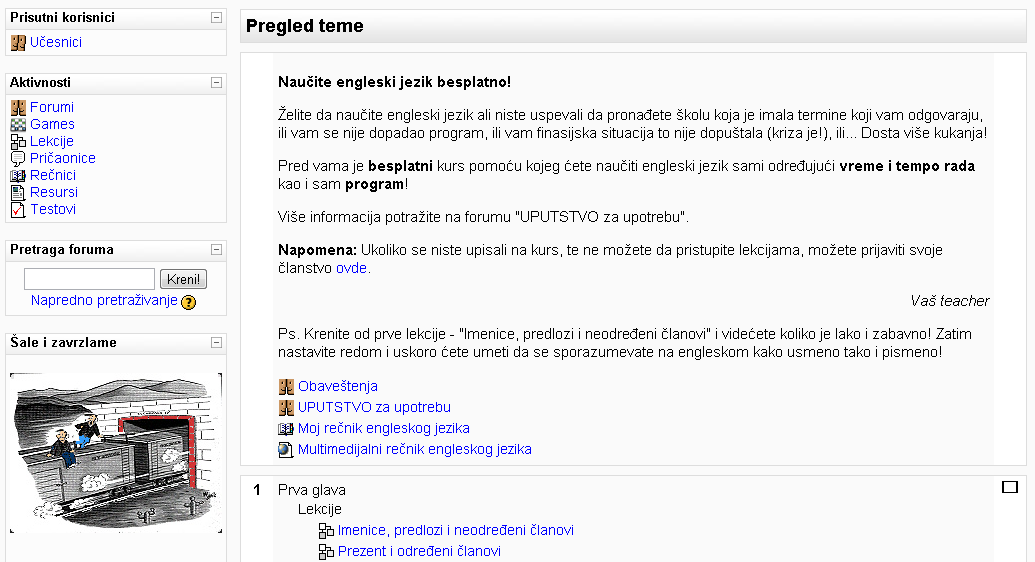Collapse the Prisutni korisnici block
Viewport: 1035px width, 562px height.
pyautogui.click(x=216, y=18)
